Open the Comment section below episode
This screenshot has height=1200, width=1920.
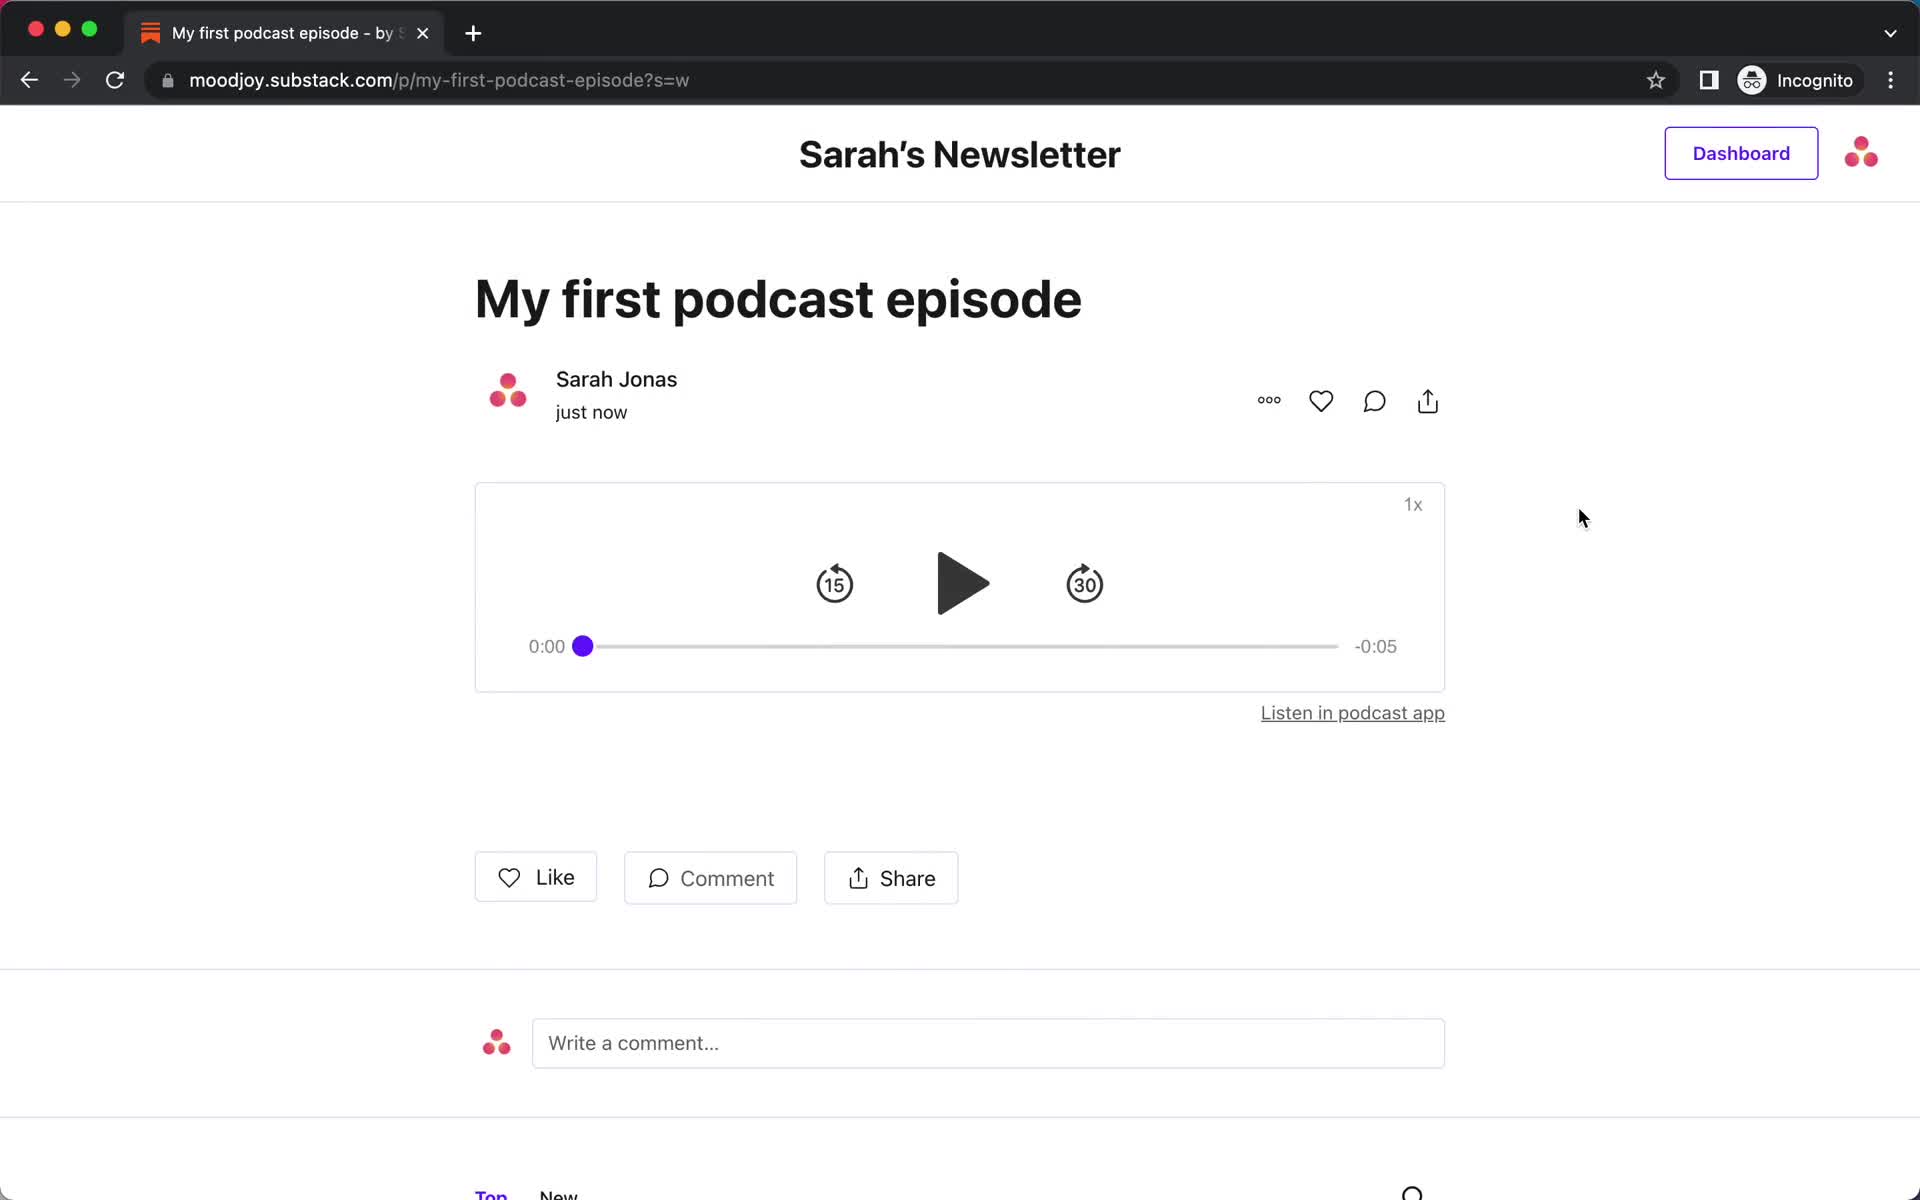click(x=710, y=878)
